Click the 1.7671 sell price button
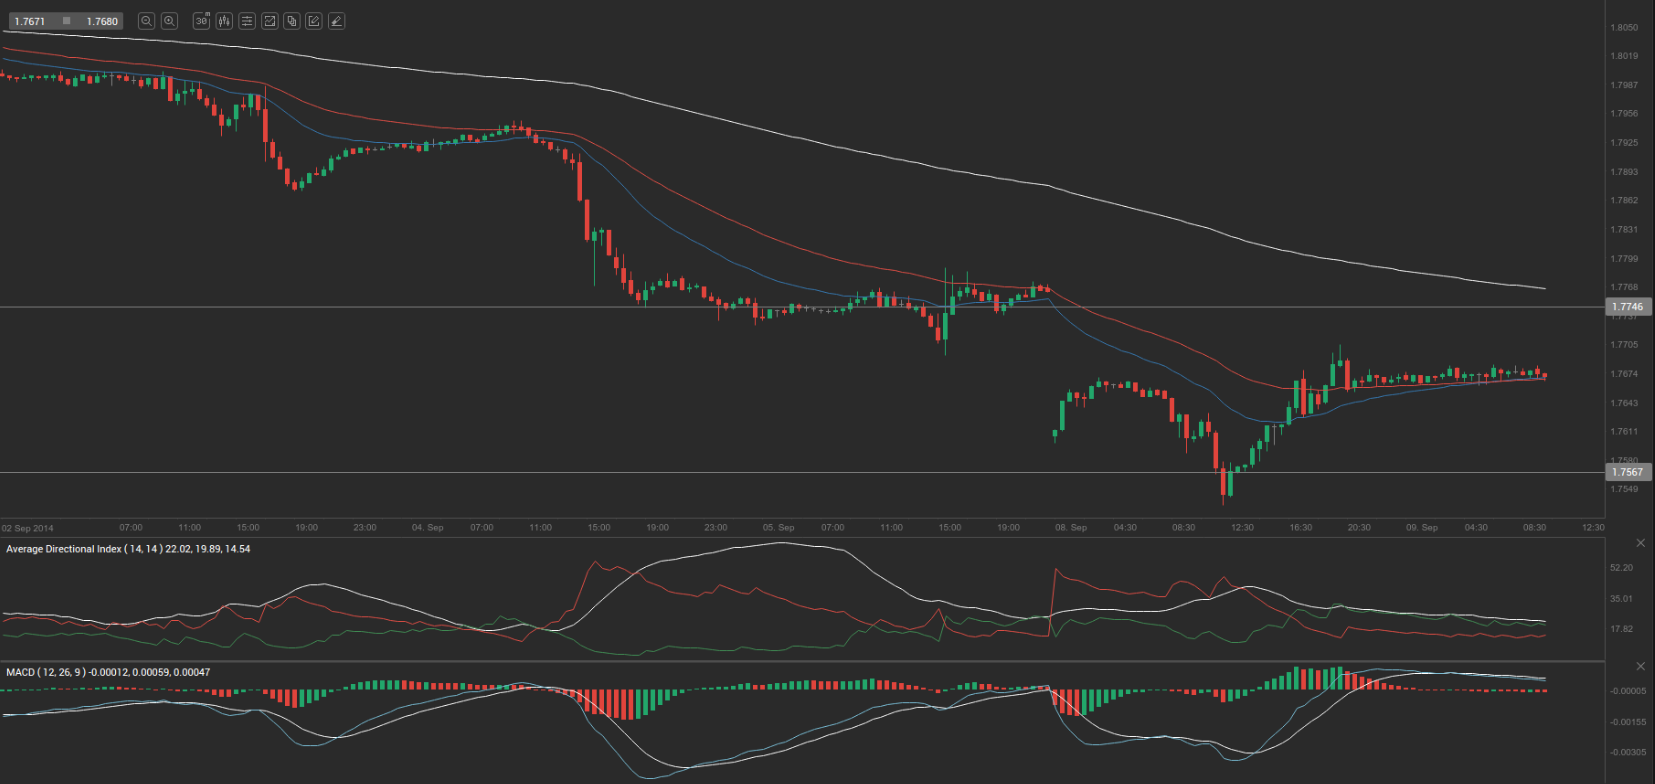The width and height of the screenshot is (1655, 784). 30,21
